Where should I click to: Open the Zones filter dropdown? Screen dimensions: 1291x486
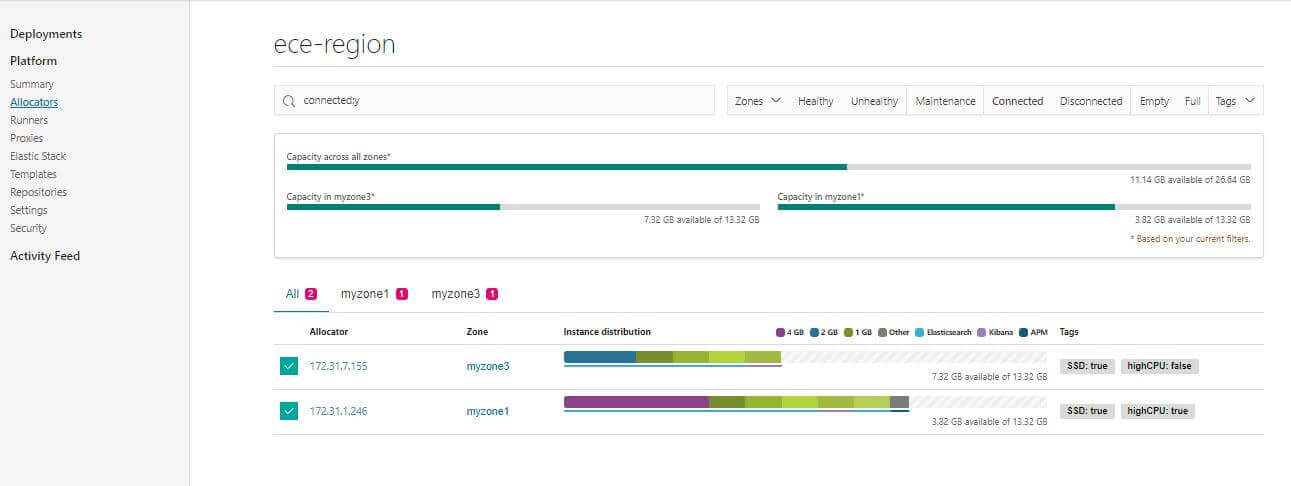(x=757, y=101)
